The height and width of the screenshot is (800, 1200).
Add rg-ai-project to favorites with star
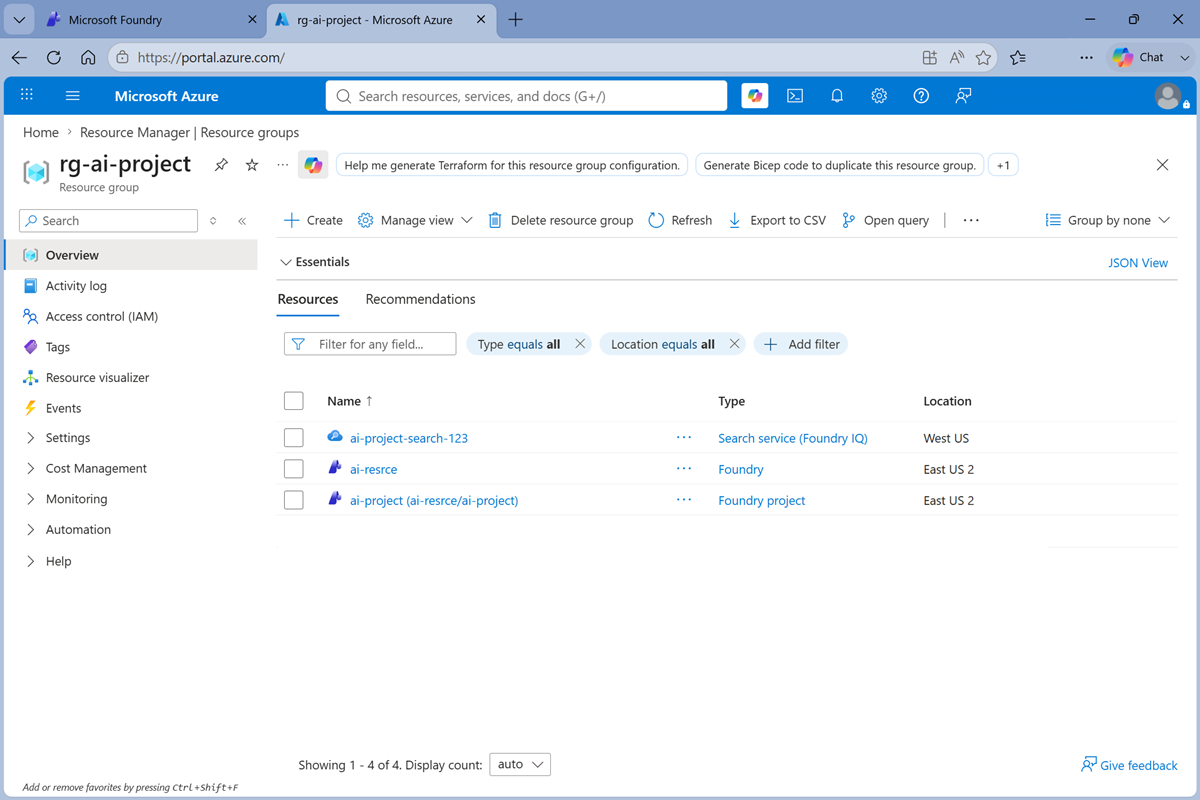coord(252,165)
